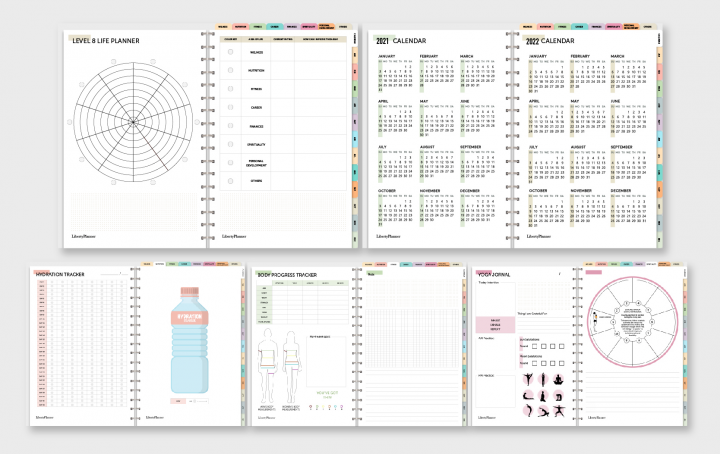
Task: Tick the circle checkbox in the Fitness row
Action: pyautogui.click(x=231, y=89)
